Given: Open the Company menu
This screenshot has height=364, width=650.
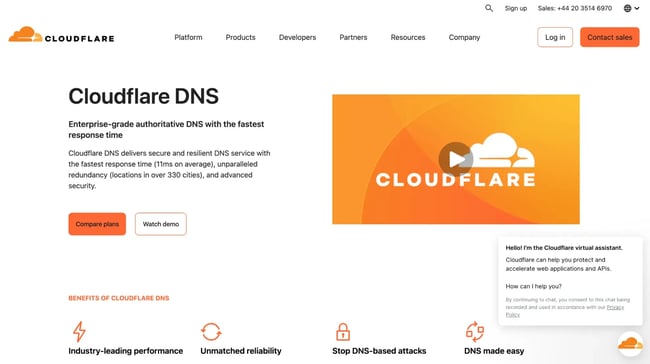Looking at the screenshot, I should pos(464,37).
